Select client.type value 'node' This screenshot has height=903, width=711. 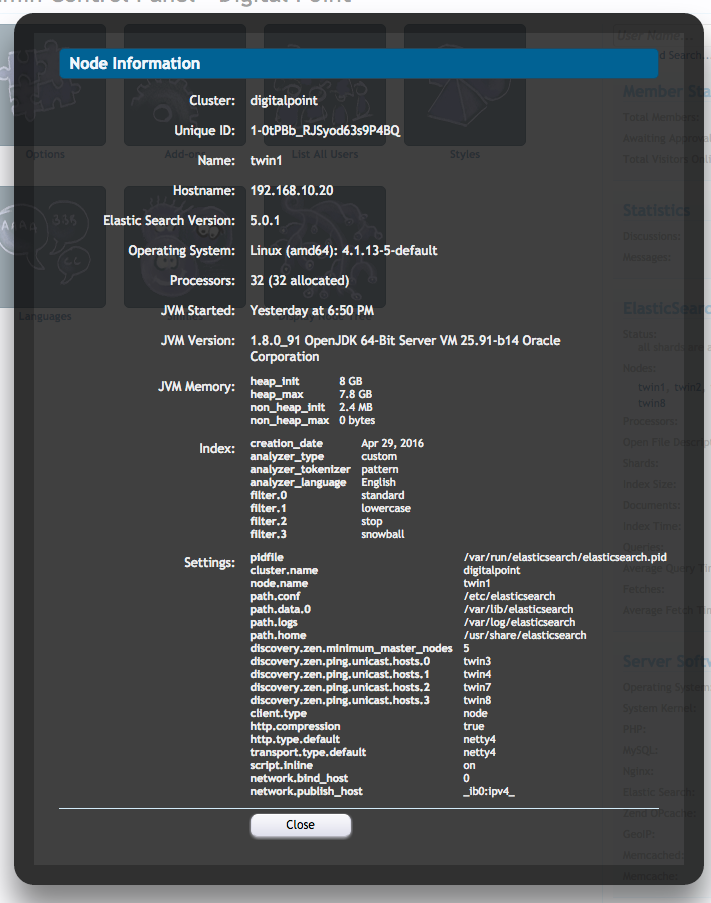(x=476, y=714)
